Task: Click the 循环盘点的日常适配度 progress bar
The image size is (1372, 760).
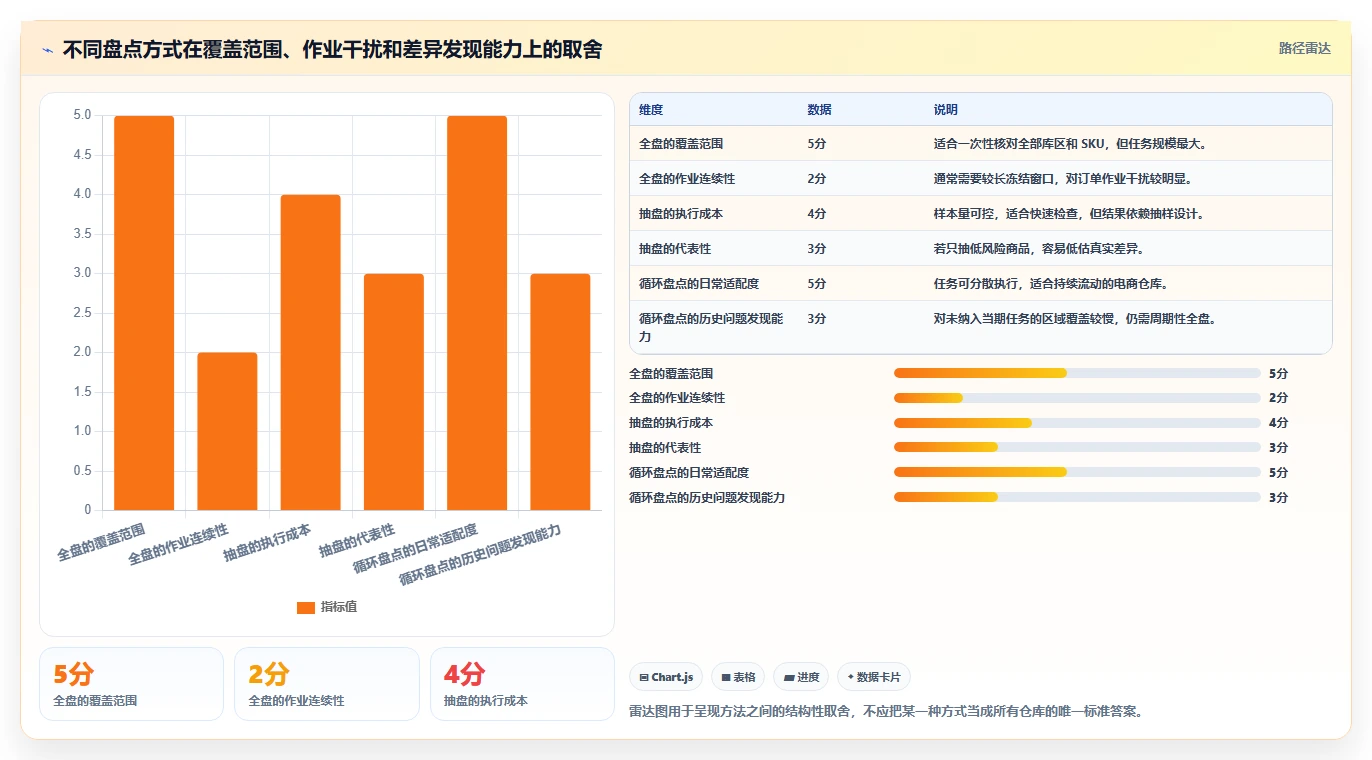Action: pos(1077,472)
